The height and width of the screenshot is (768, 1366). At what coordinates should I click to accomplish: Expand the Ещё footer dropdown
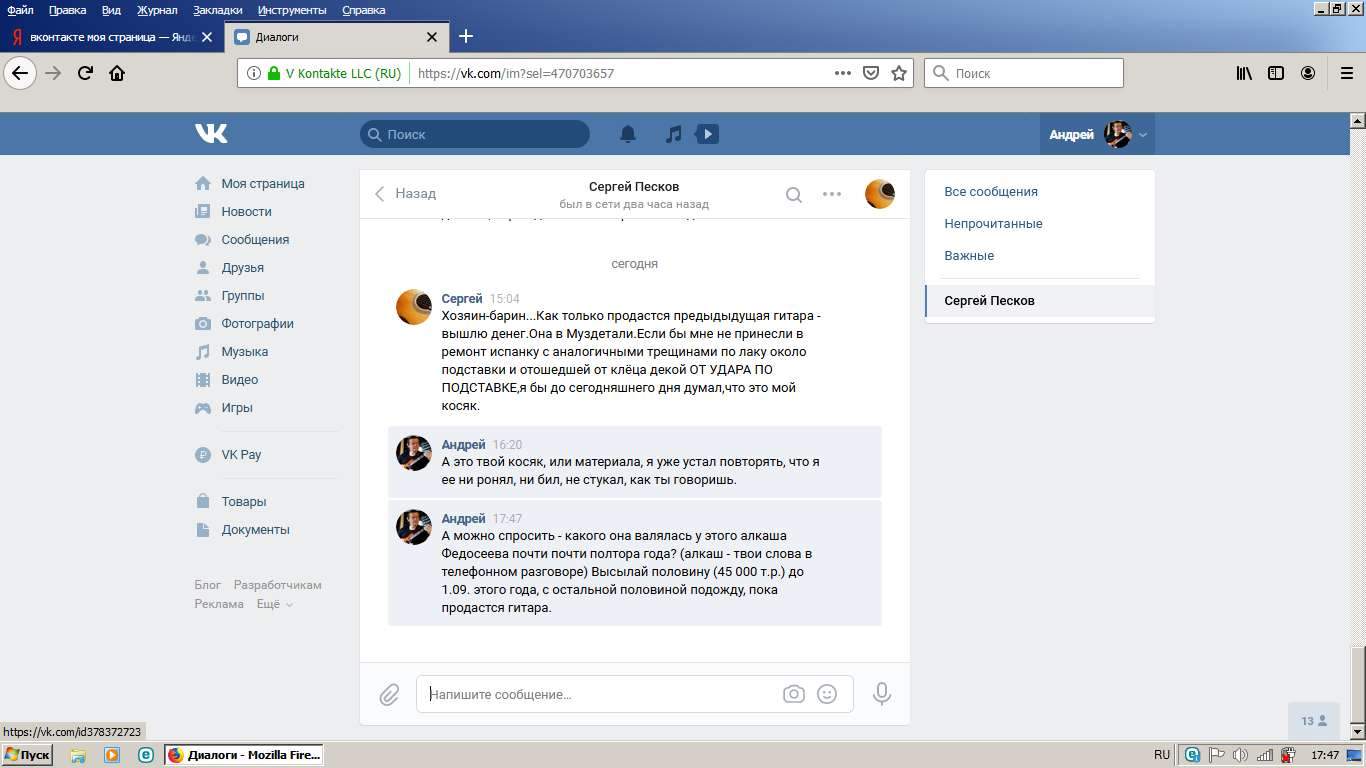coord(275,604)
